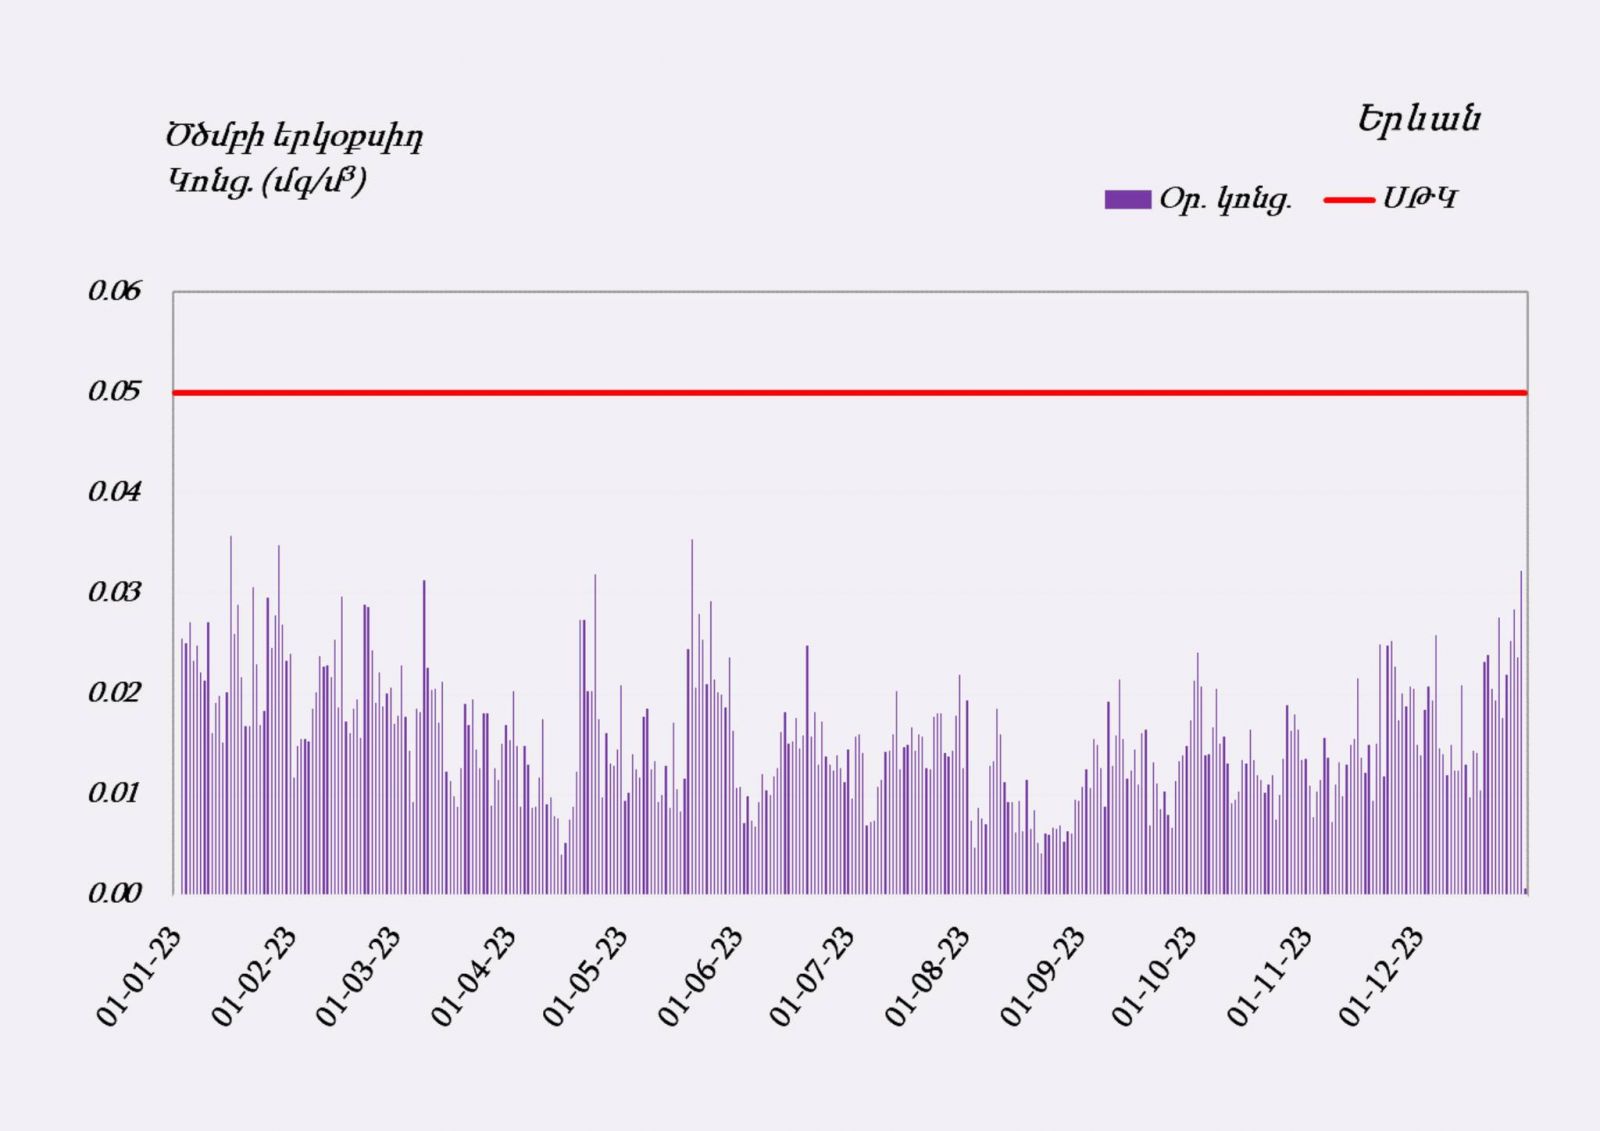Click the Ծծմբի երկօքսիդ chart title
Screen dimensions: 1600x1131
[294, 136]
